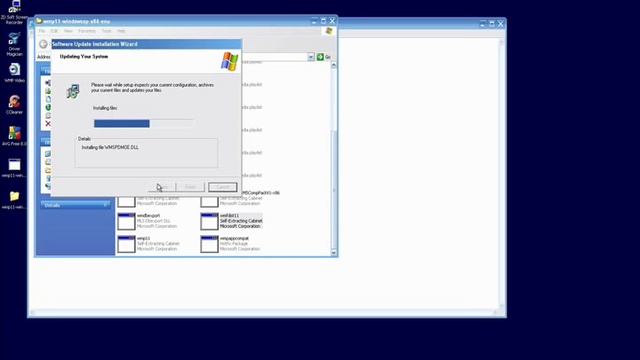Select the wmdbexport file icon
640x360 pixels.
[126, 221]
